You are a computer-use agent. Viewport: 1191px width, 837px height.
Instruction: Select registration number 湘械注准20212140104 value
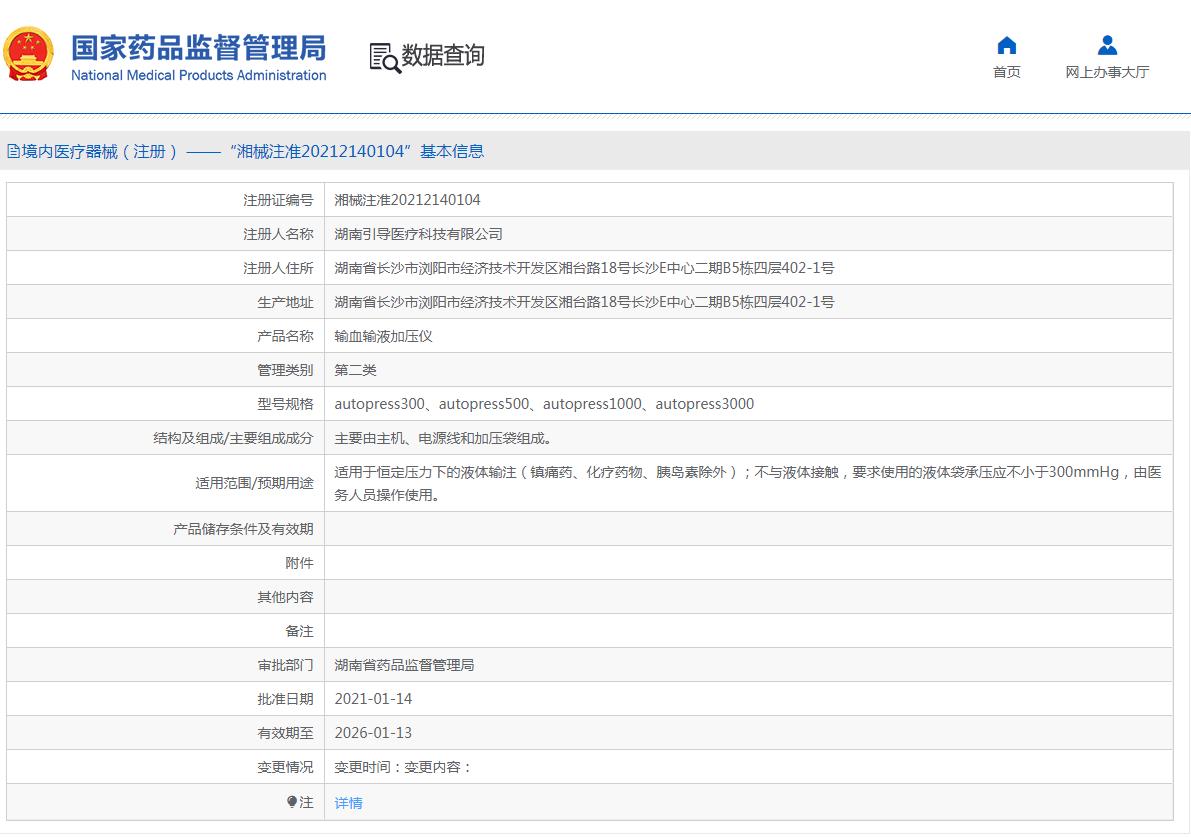click(x=407, y=200)
